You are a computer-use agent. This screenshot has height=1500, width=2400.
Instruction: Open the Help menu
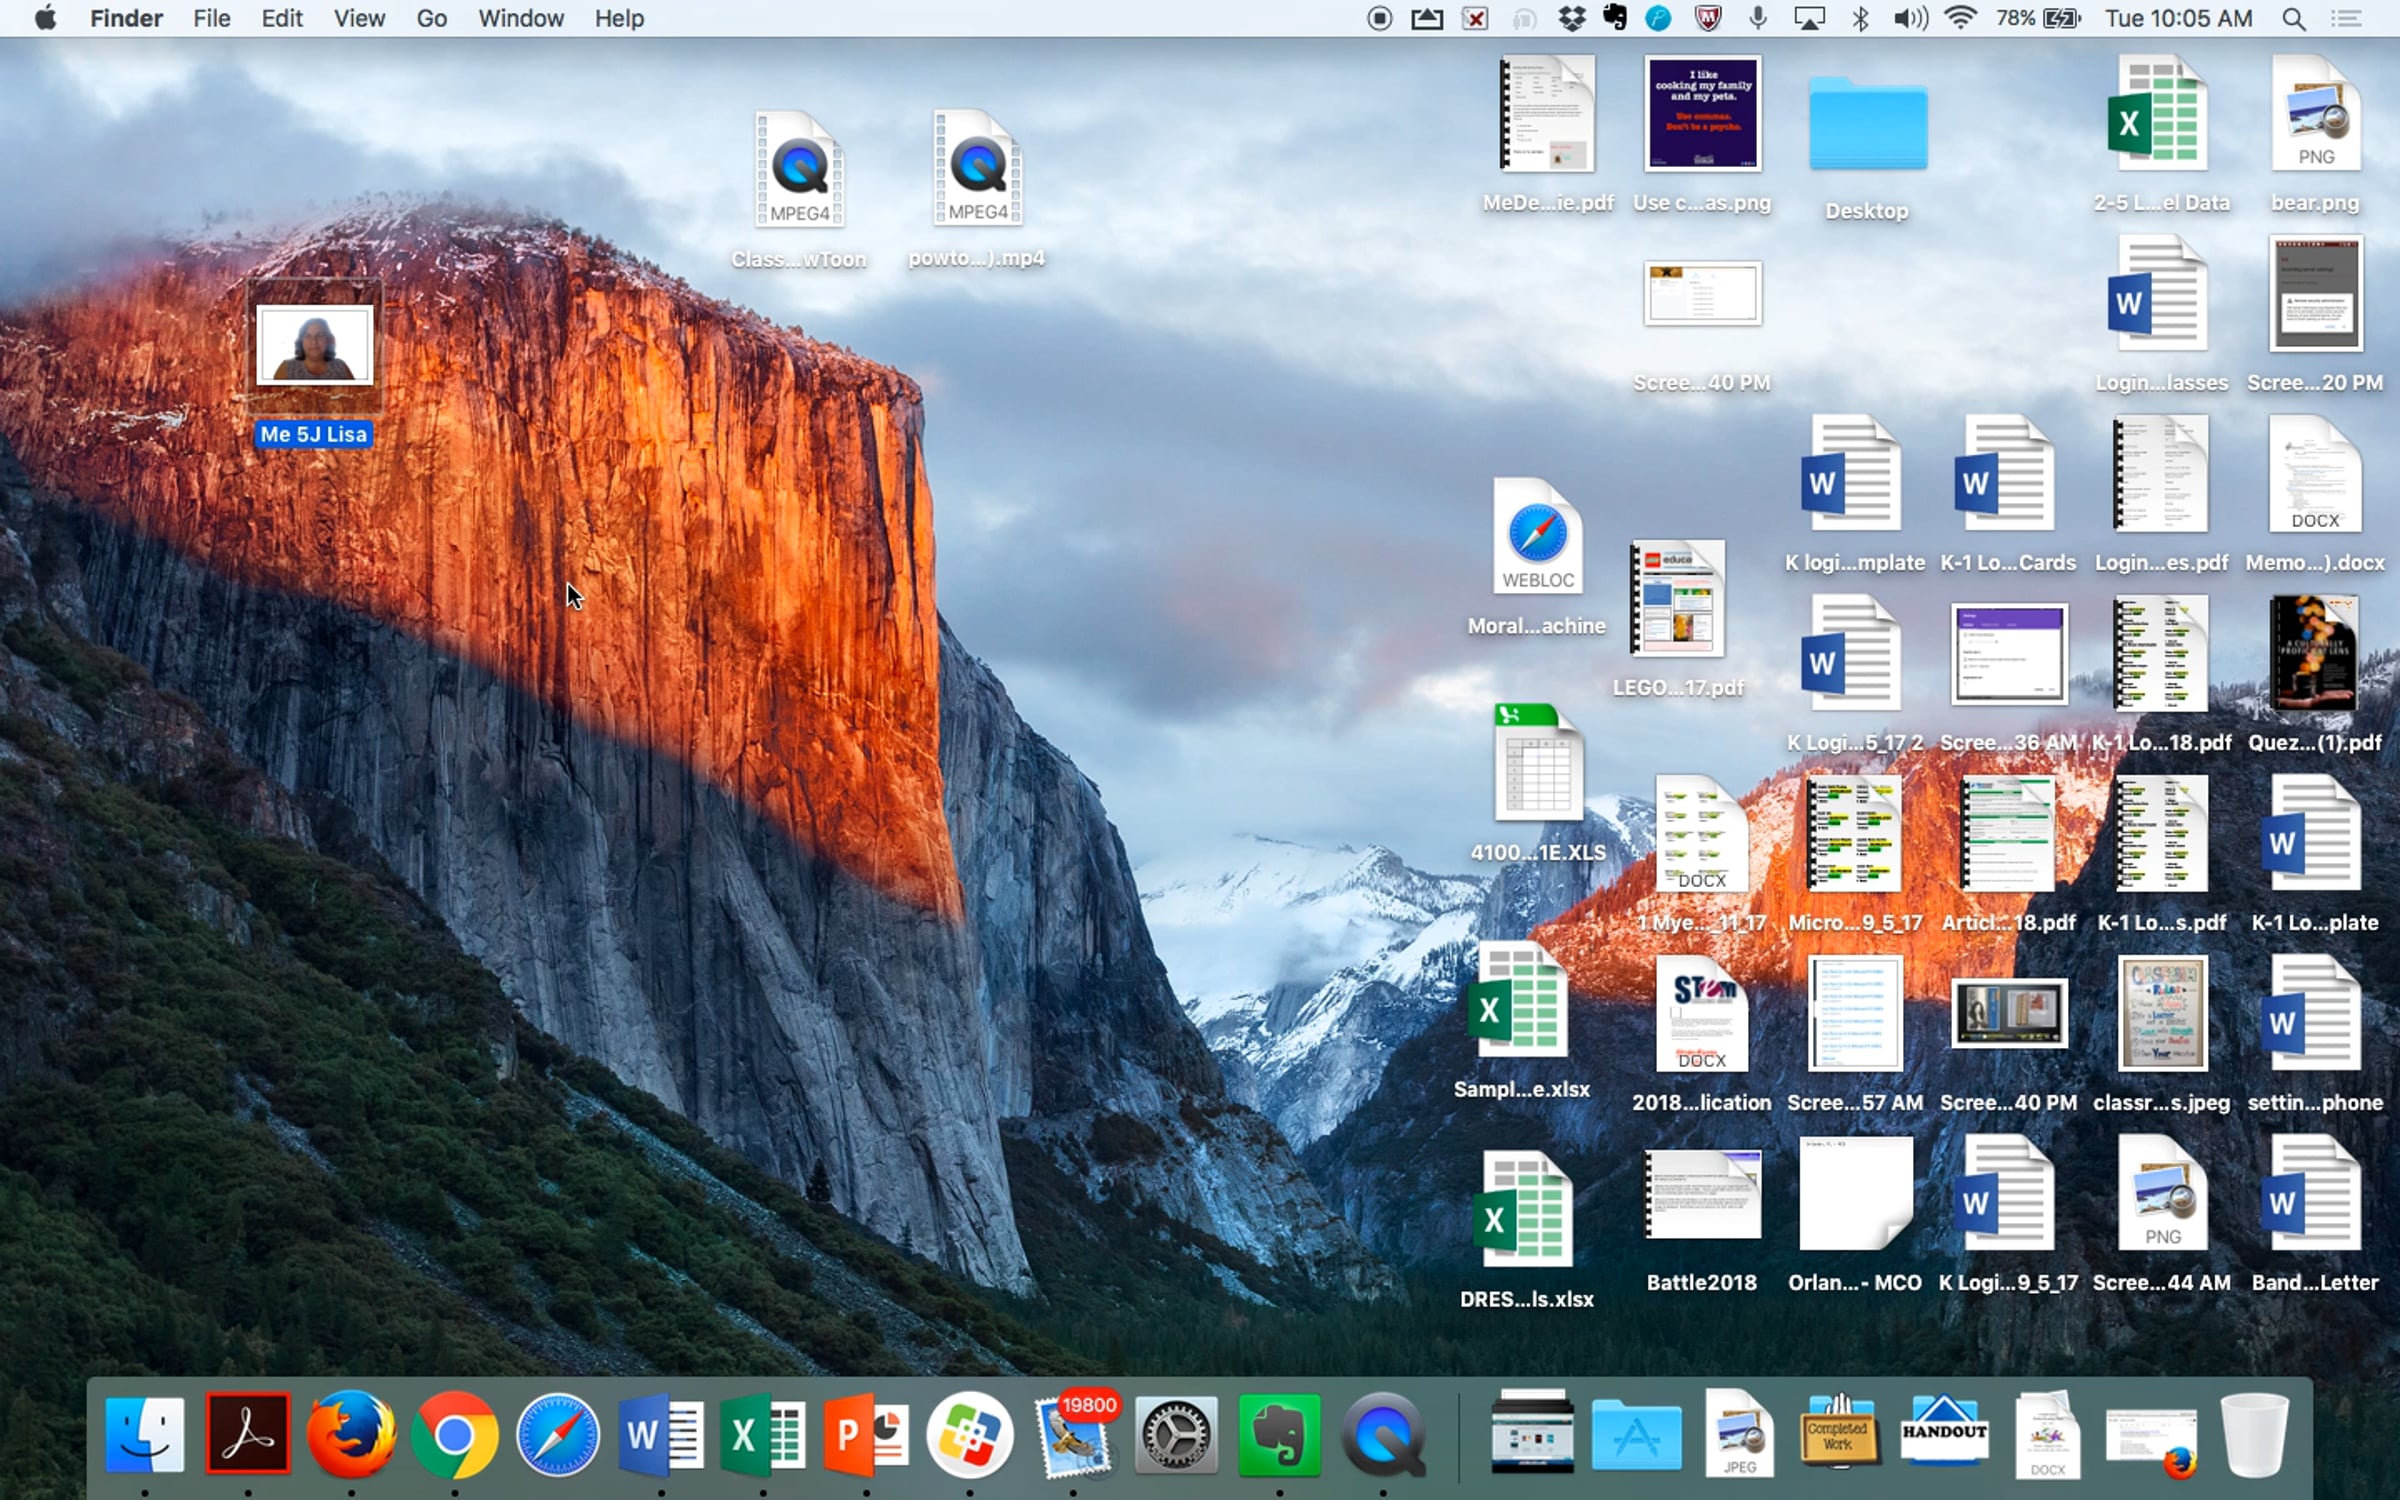[619, 18]
